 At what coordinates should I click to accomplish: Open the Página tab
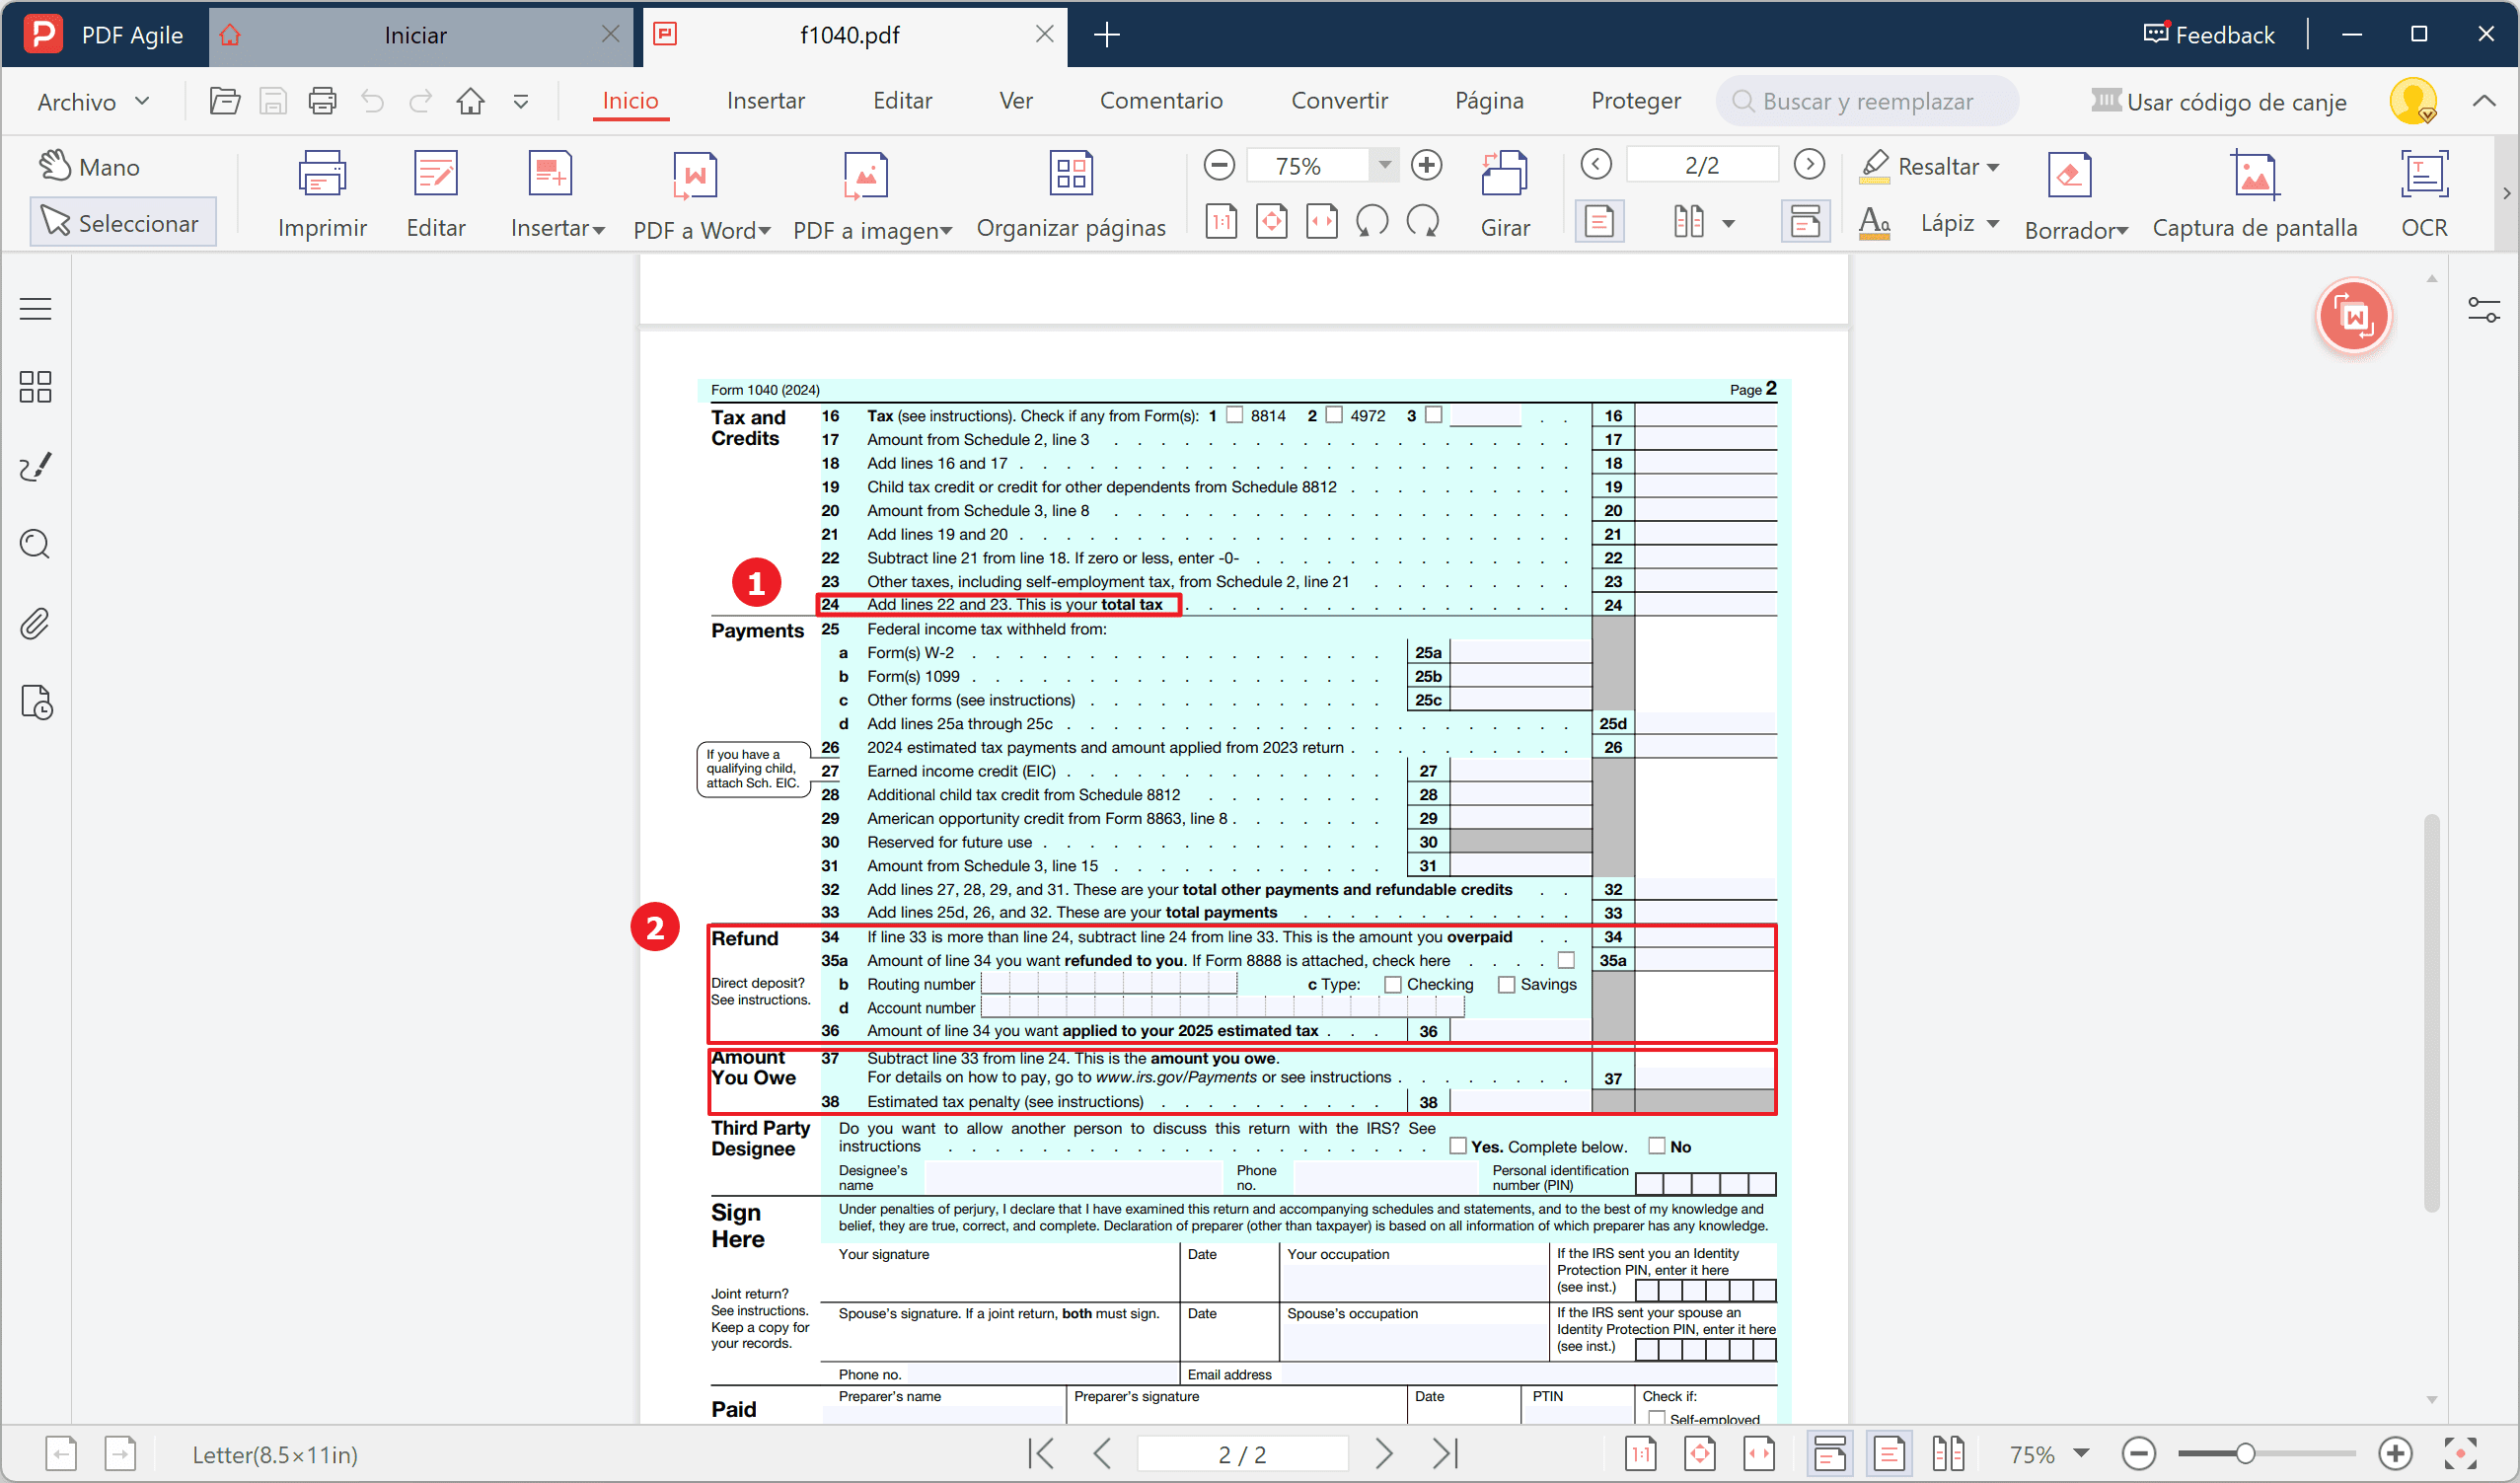pos(1489,101)
